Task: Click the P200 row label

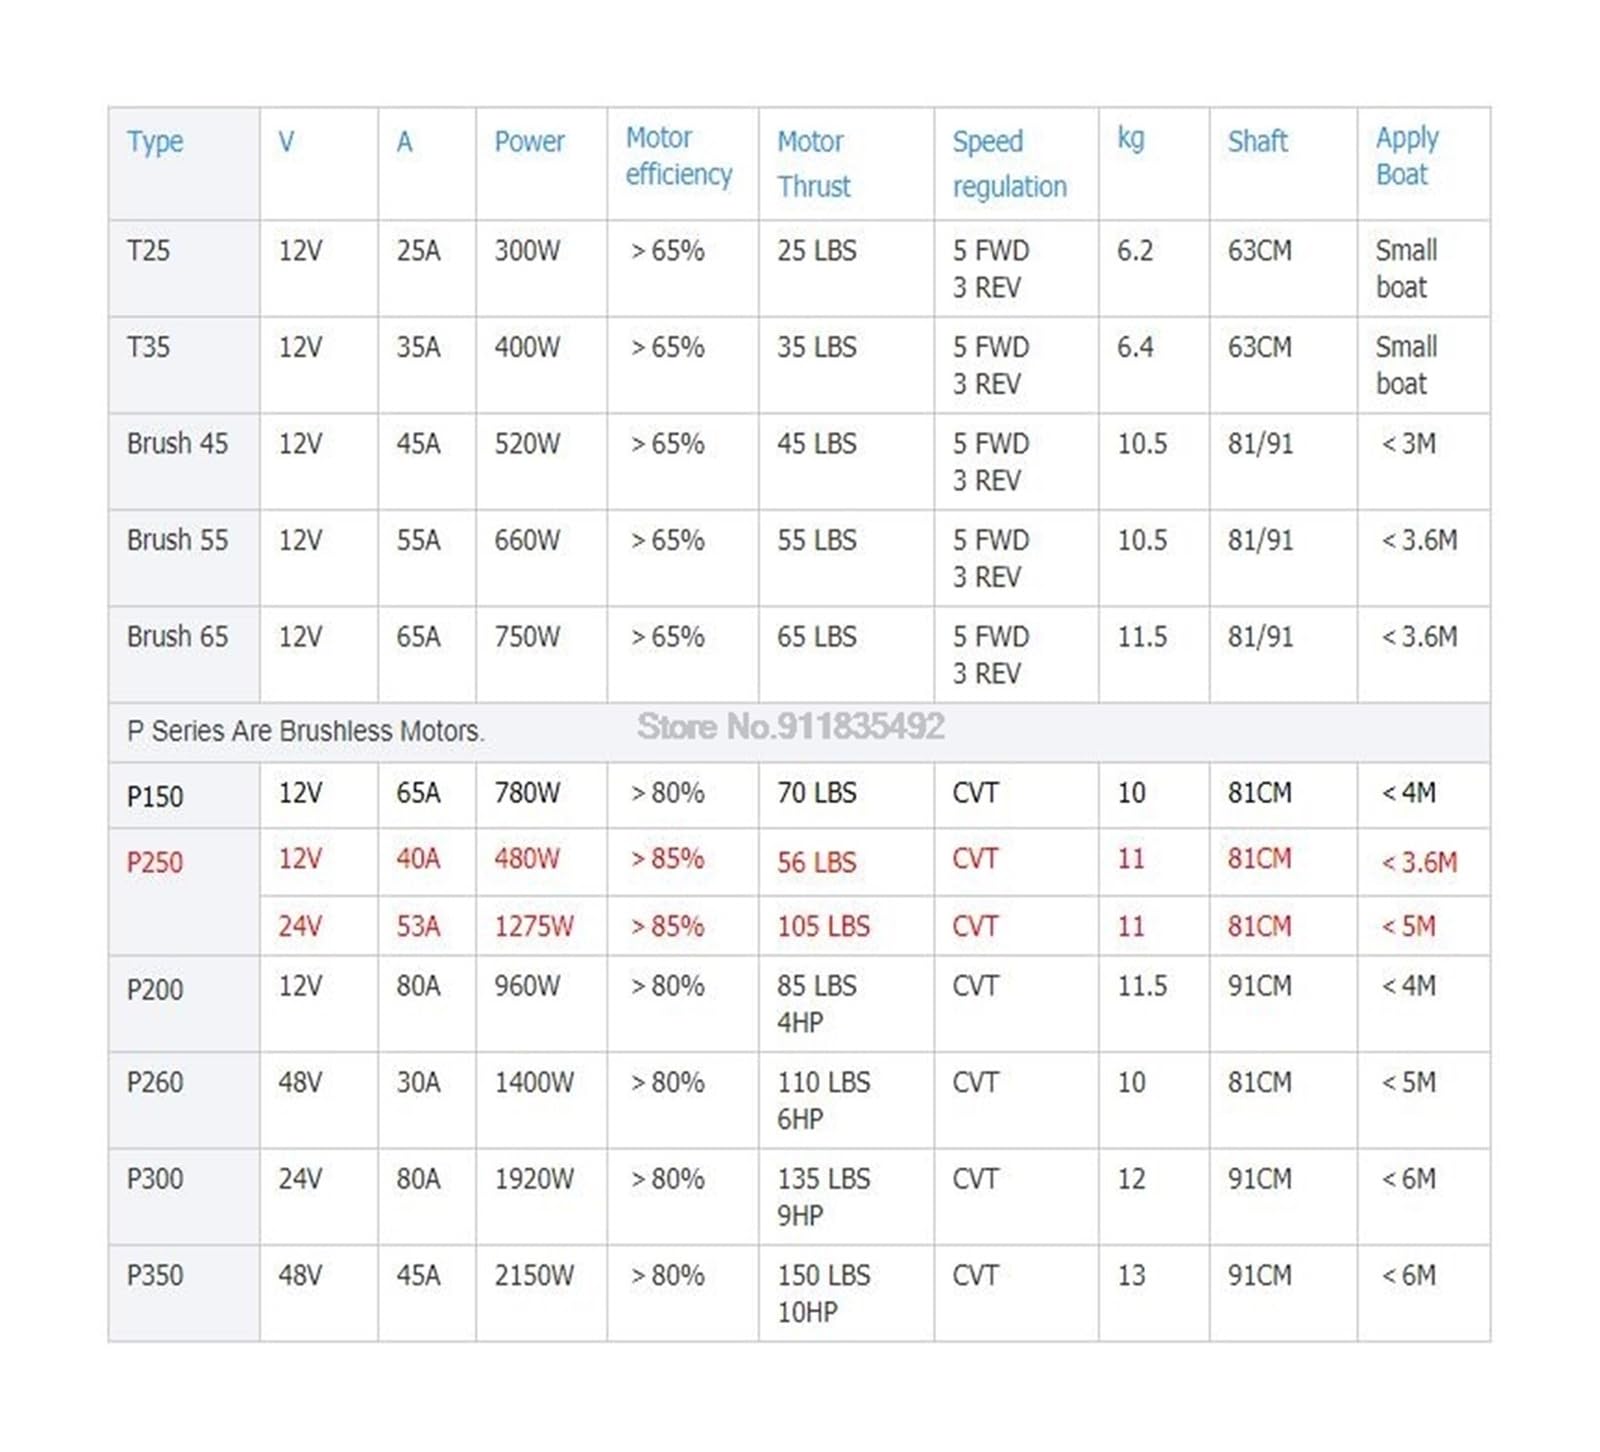Action: pyautogui.click(x=155, y=989)
